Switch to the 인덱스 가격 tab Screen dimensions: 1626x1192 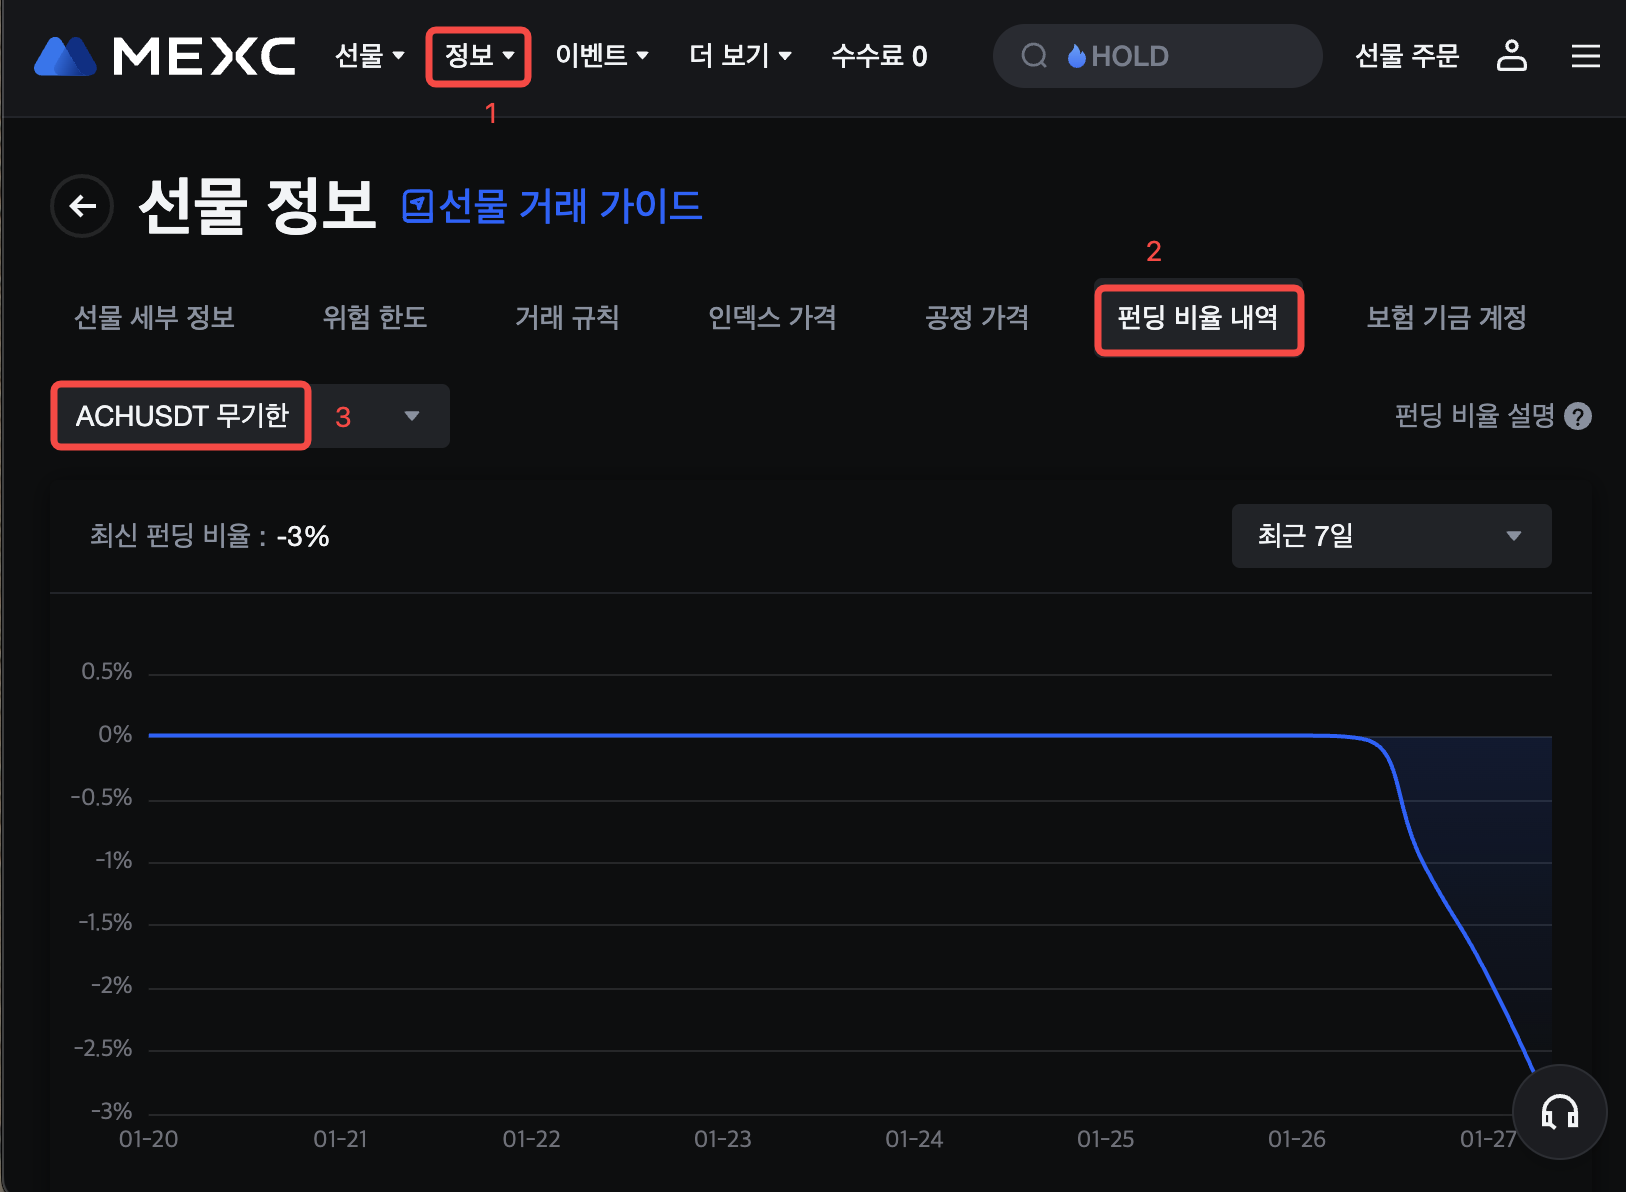coord(772,318)
